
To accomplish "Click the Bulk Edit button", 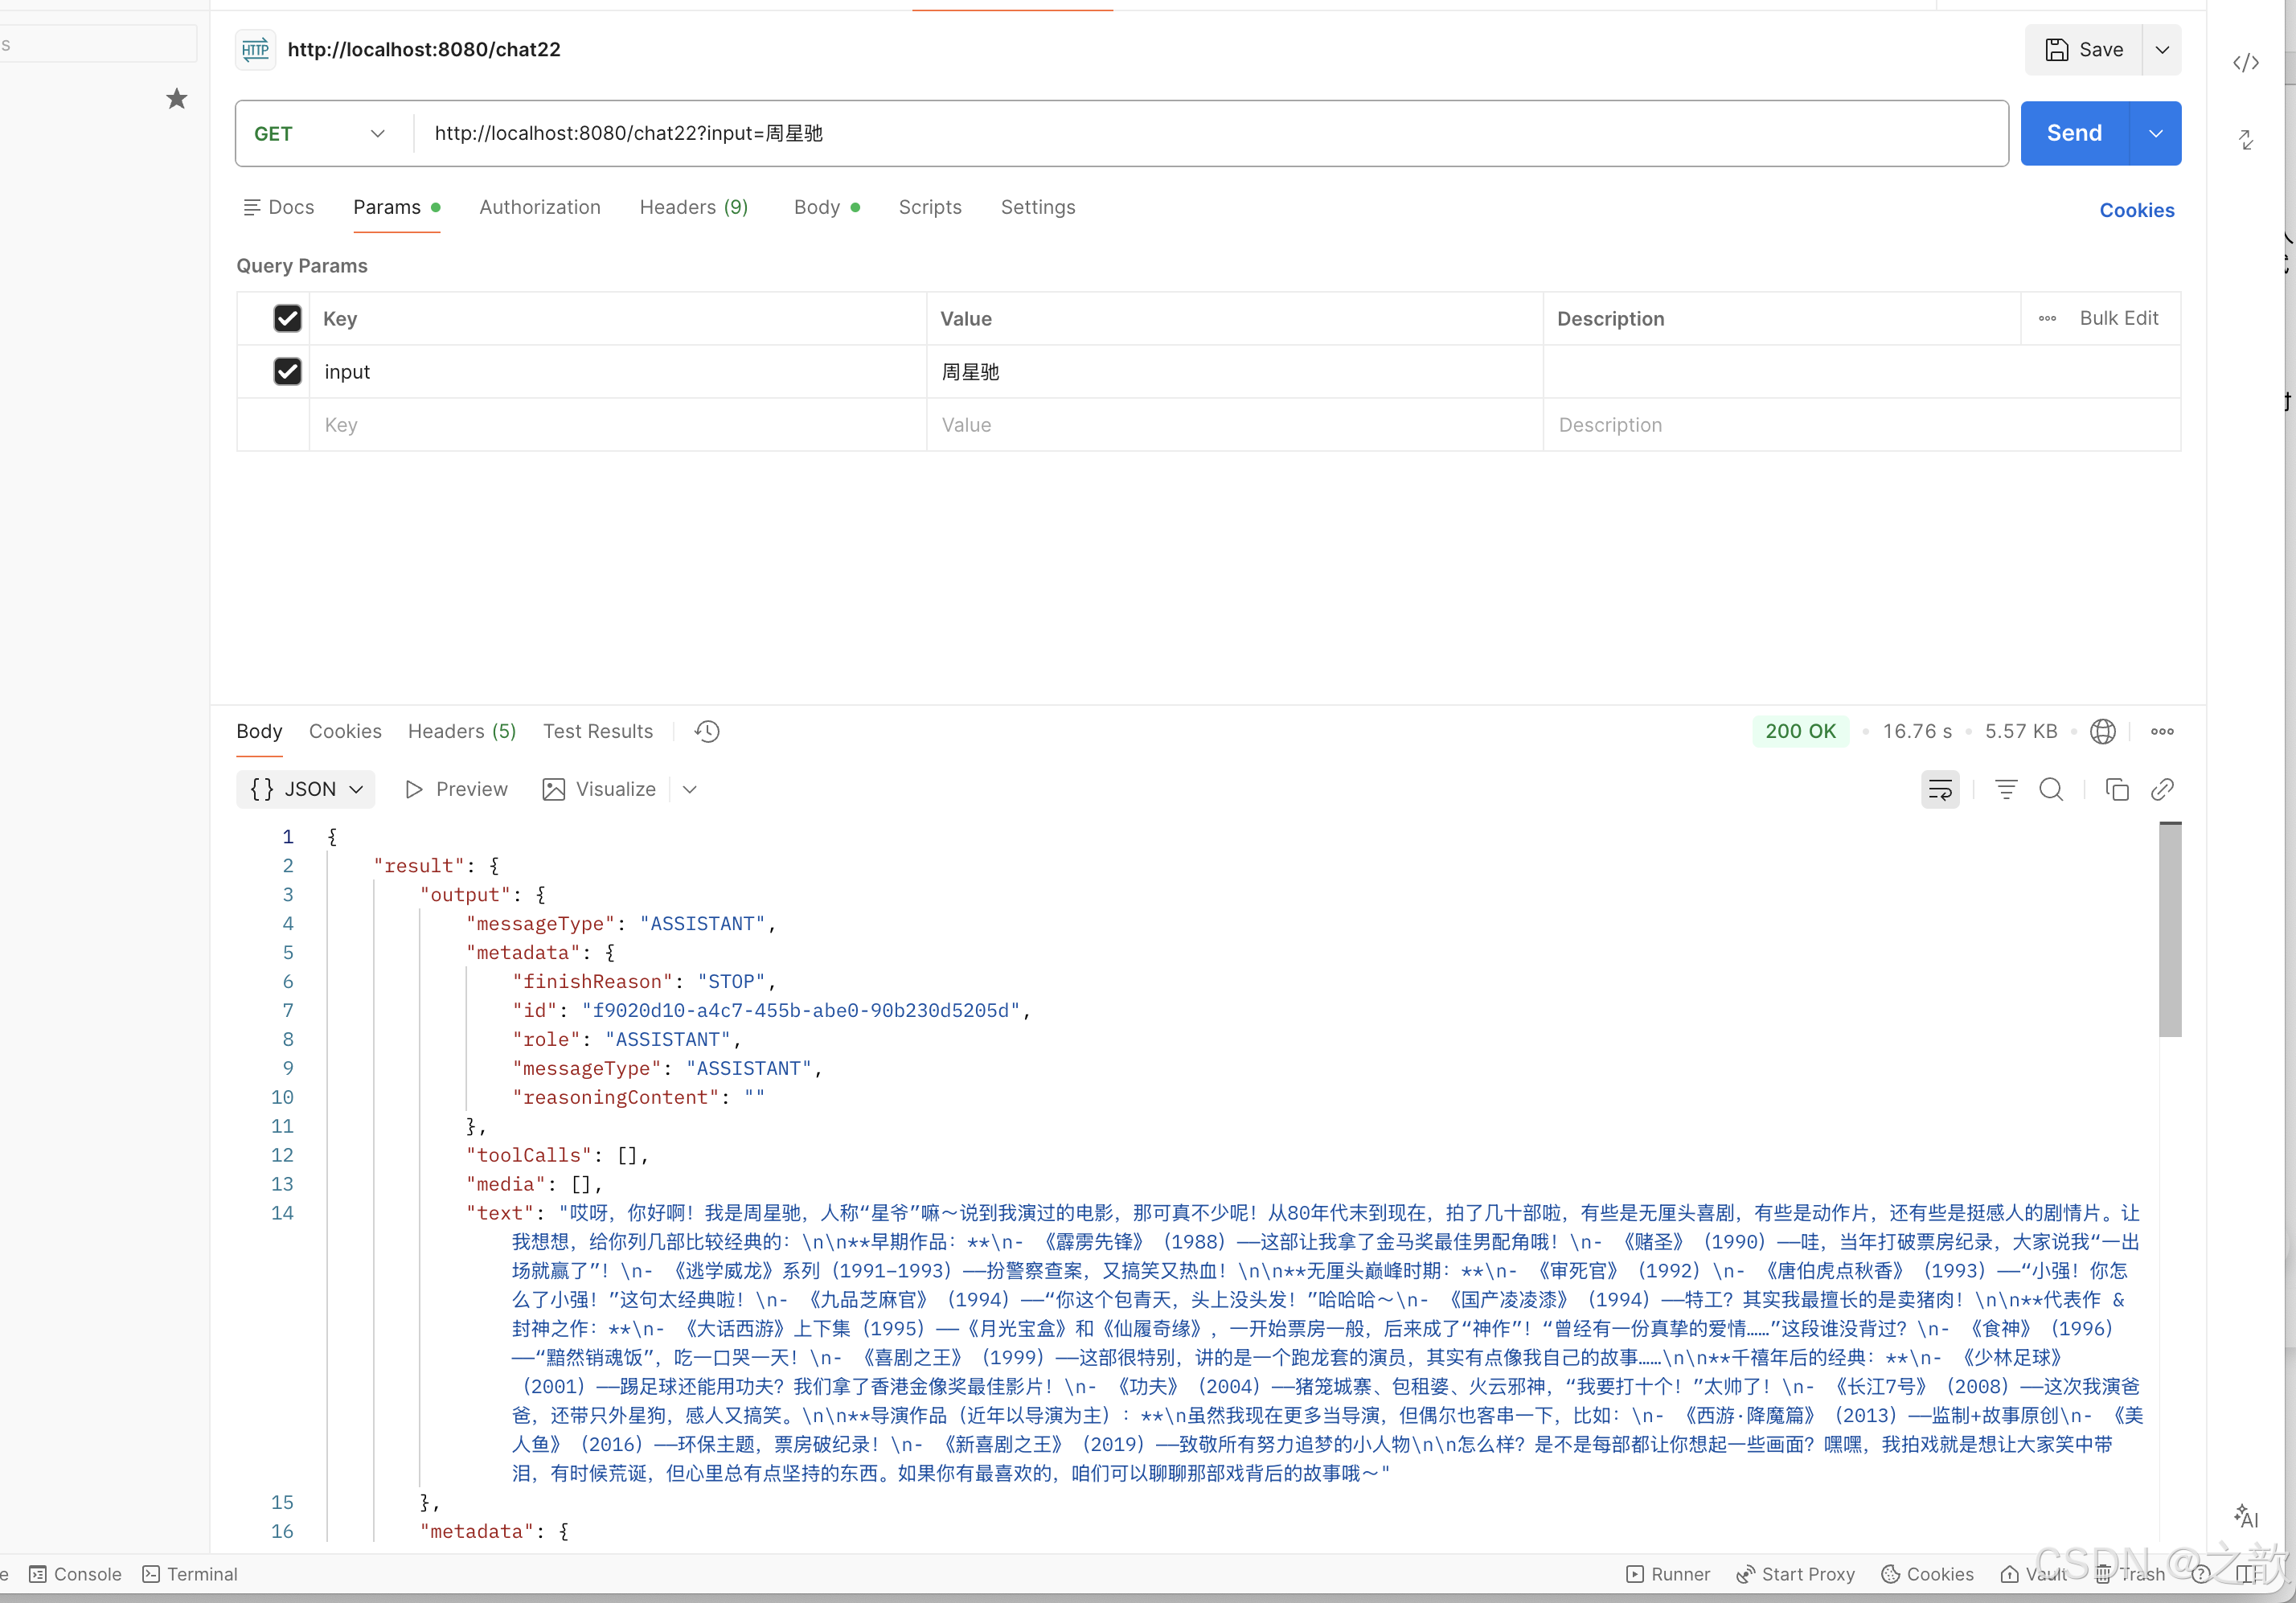I will click(2118, 319).
